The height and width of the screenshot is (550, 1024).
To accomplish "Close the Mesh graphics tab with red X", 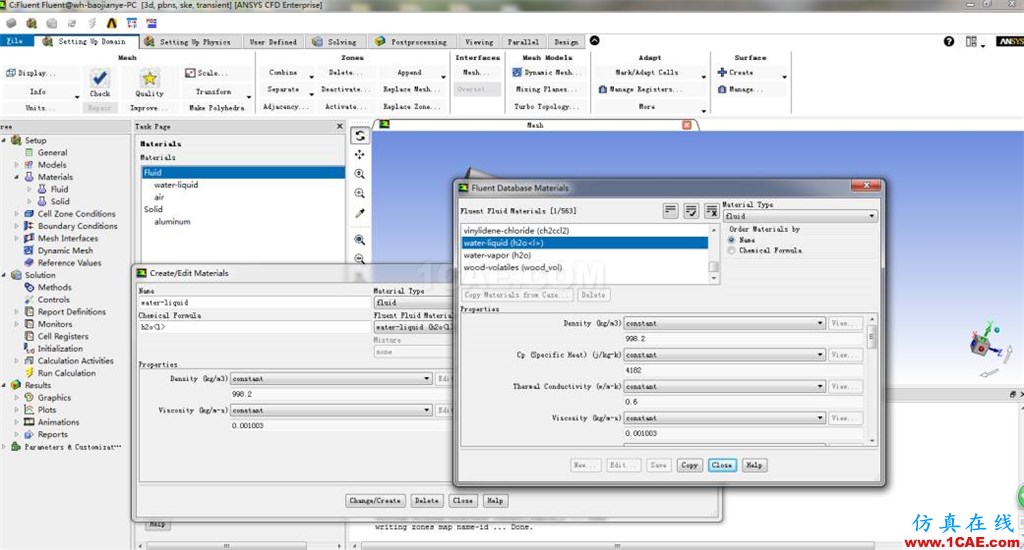I will click(x=686, y=125).
